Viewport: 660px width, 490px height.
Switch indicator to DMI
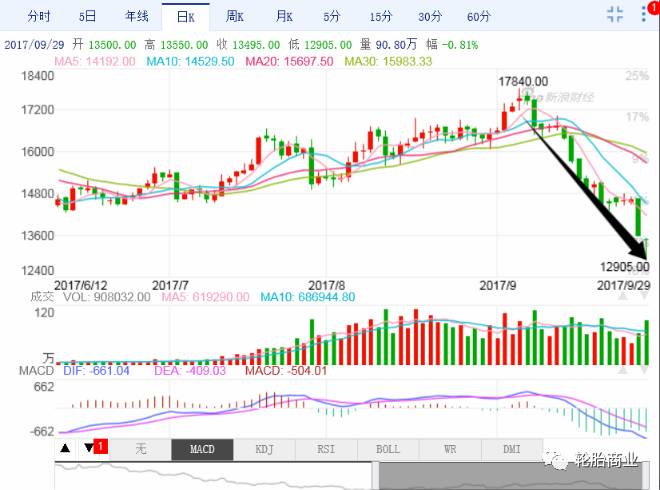[x=512, y=449]
